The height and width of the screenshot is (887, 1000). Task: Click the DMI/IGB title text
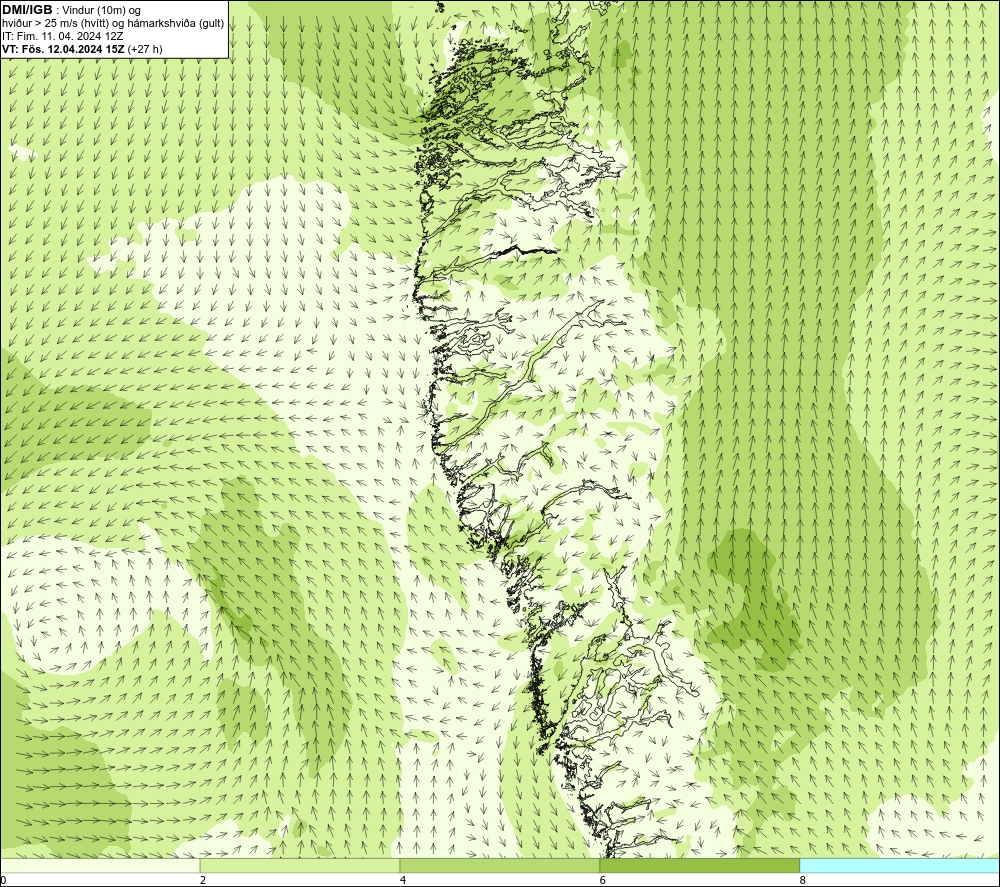tap(27, 10)
